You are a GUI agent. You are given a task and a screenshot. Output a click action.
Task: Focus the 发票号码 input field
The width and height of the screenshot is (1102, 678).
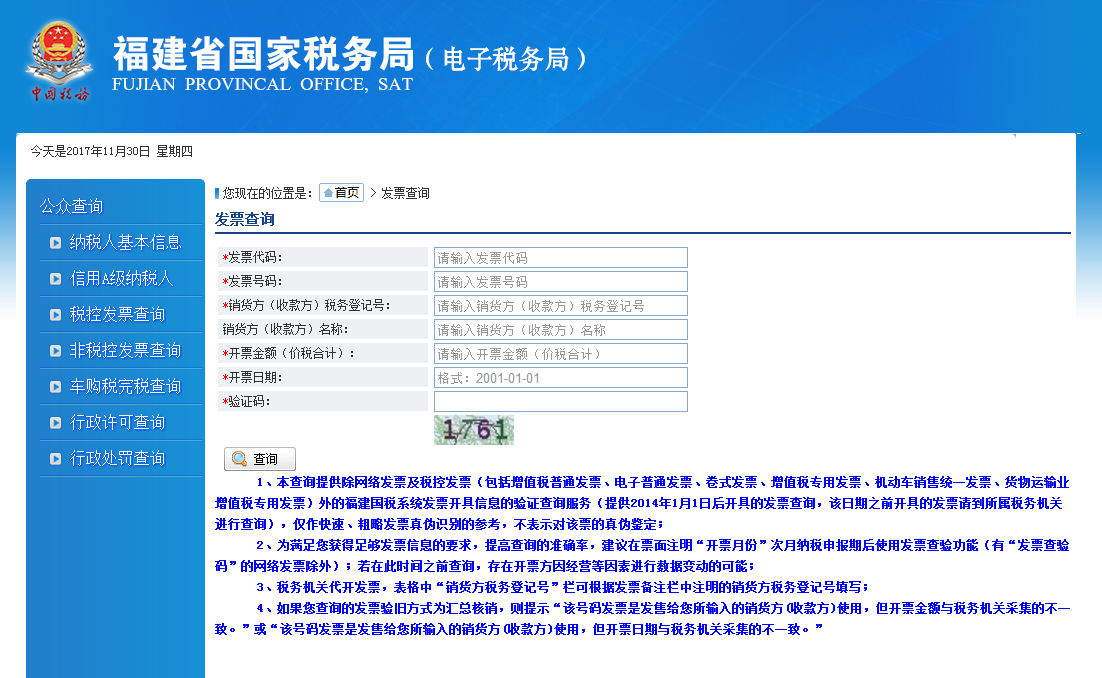tap(561, 282)
